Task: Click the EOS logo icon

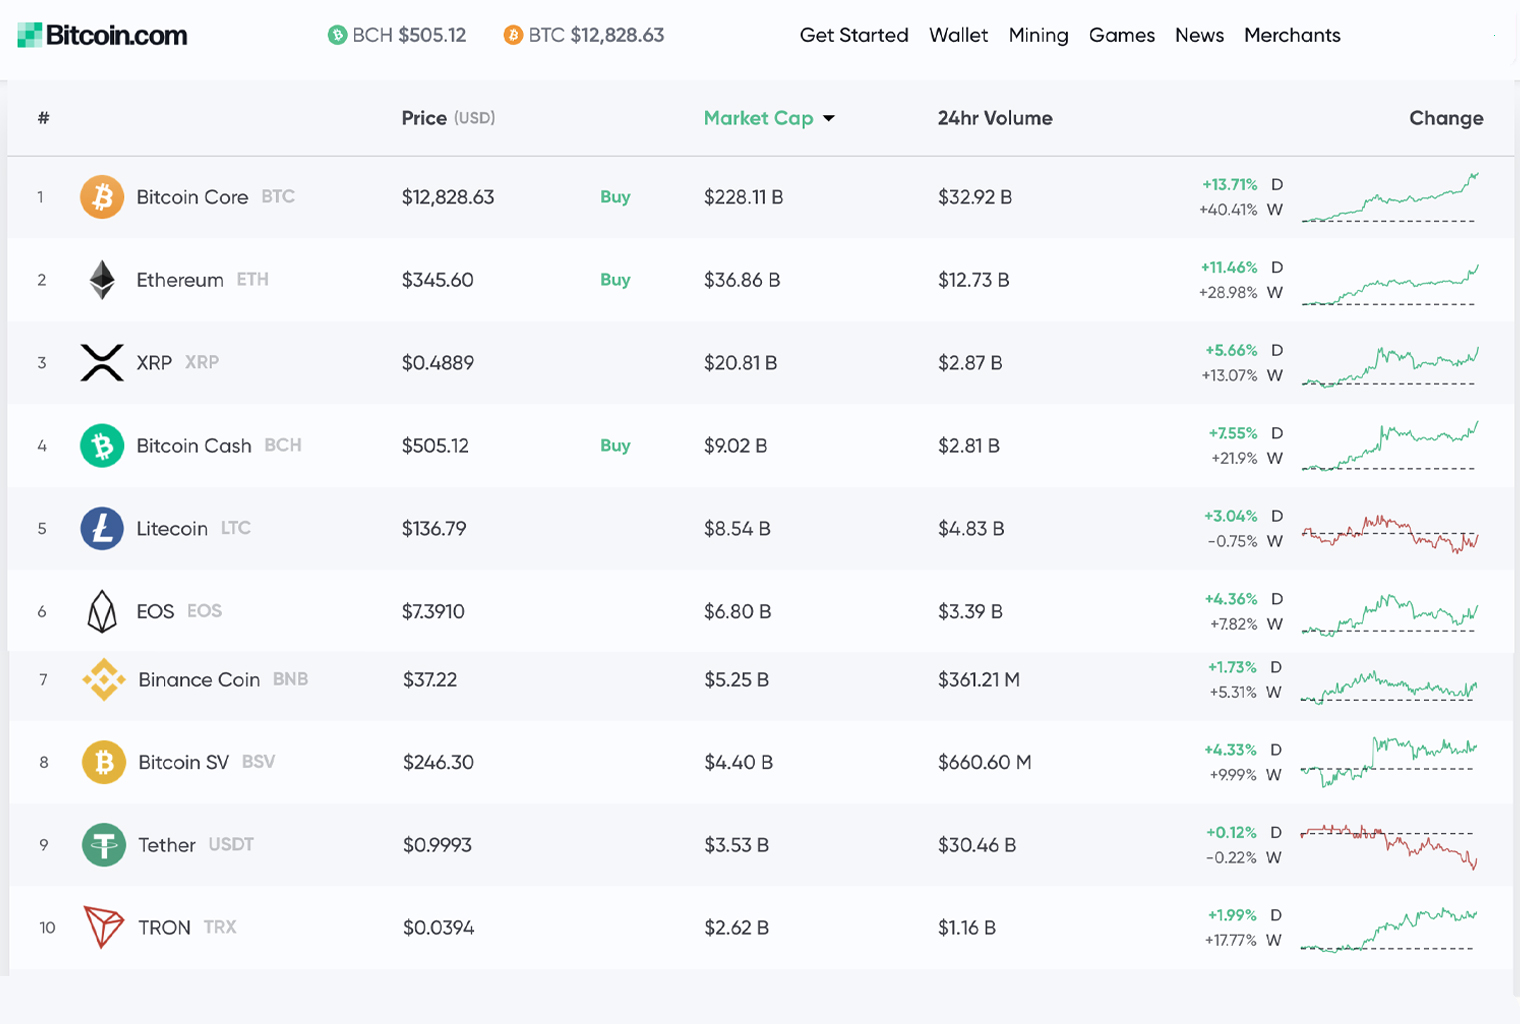Action: tap(102, 611)
